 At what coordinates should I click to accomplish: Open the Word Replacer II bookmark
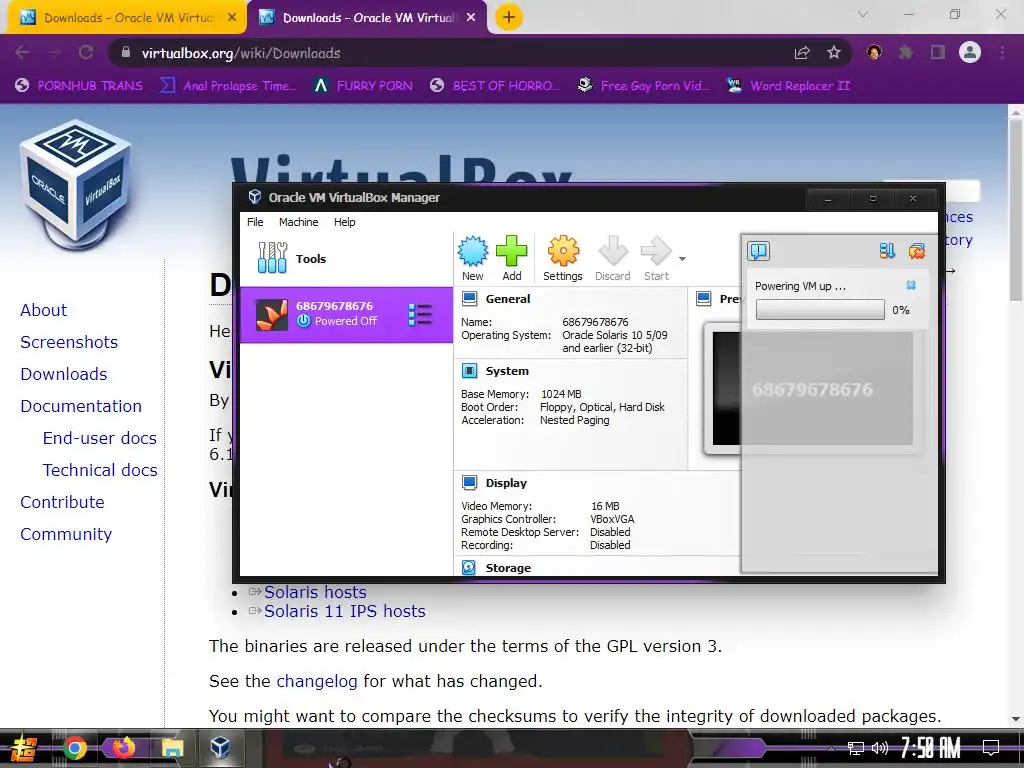(x=788, y=86)
